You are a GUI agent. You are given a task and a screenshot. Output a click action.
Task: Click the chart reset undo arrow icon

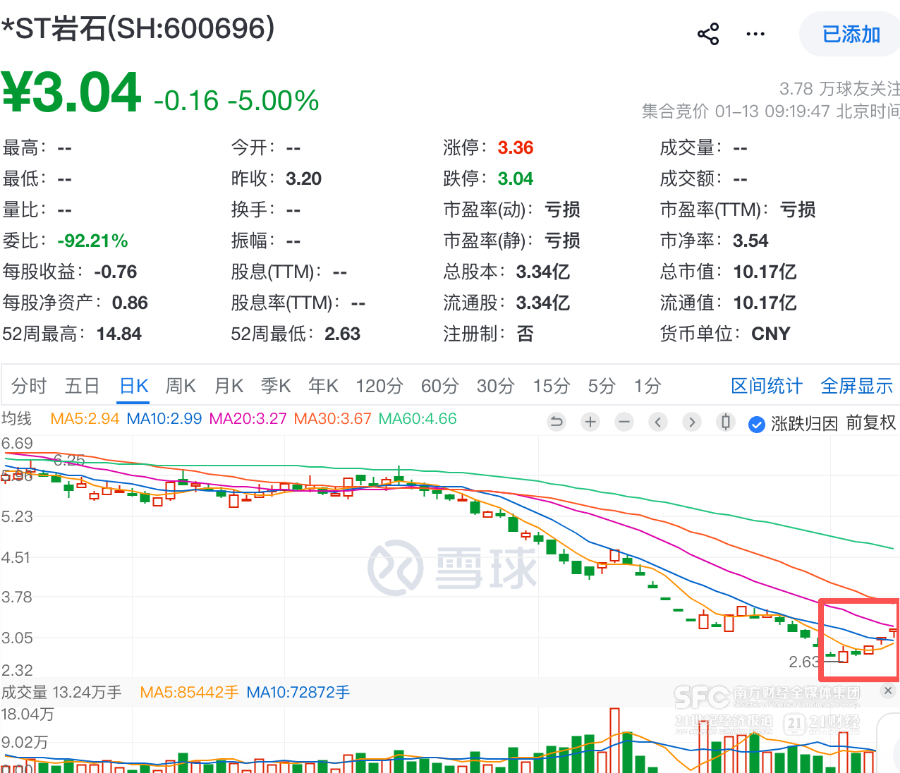[x=557, y=422]
